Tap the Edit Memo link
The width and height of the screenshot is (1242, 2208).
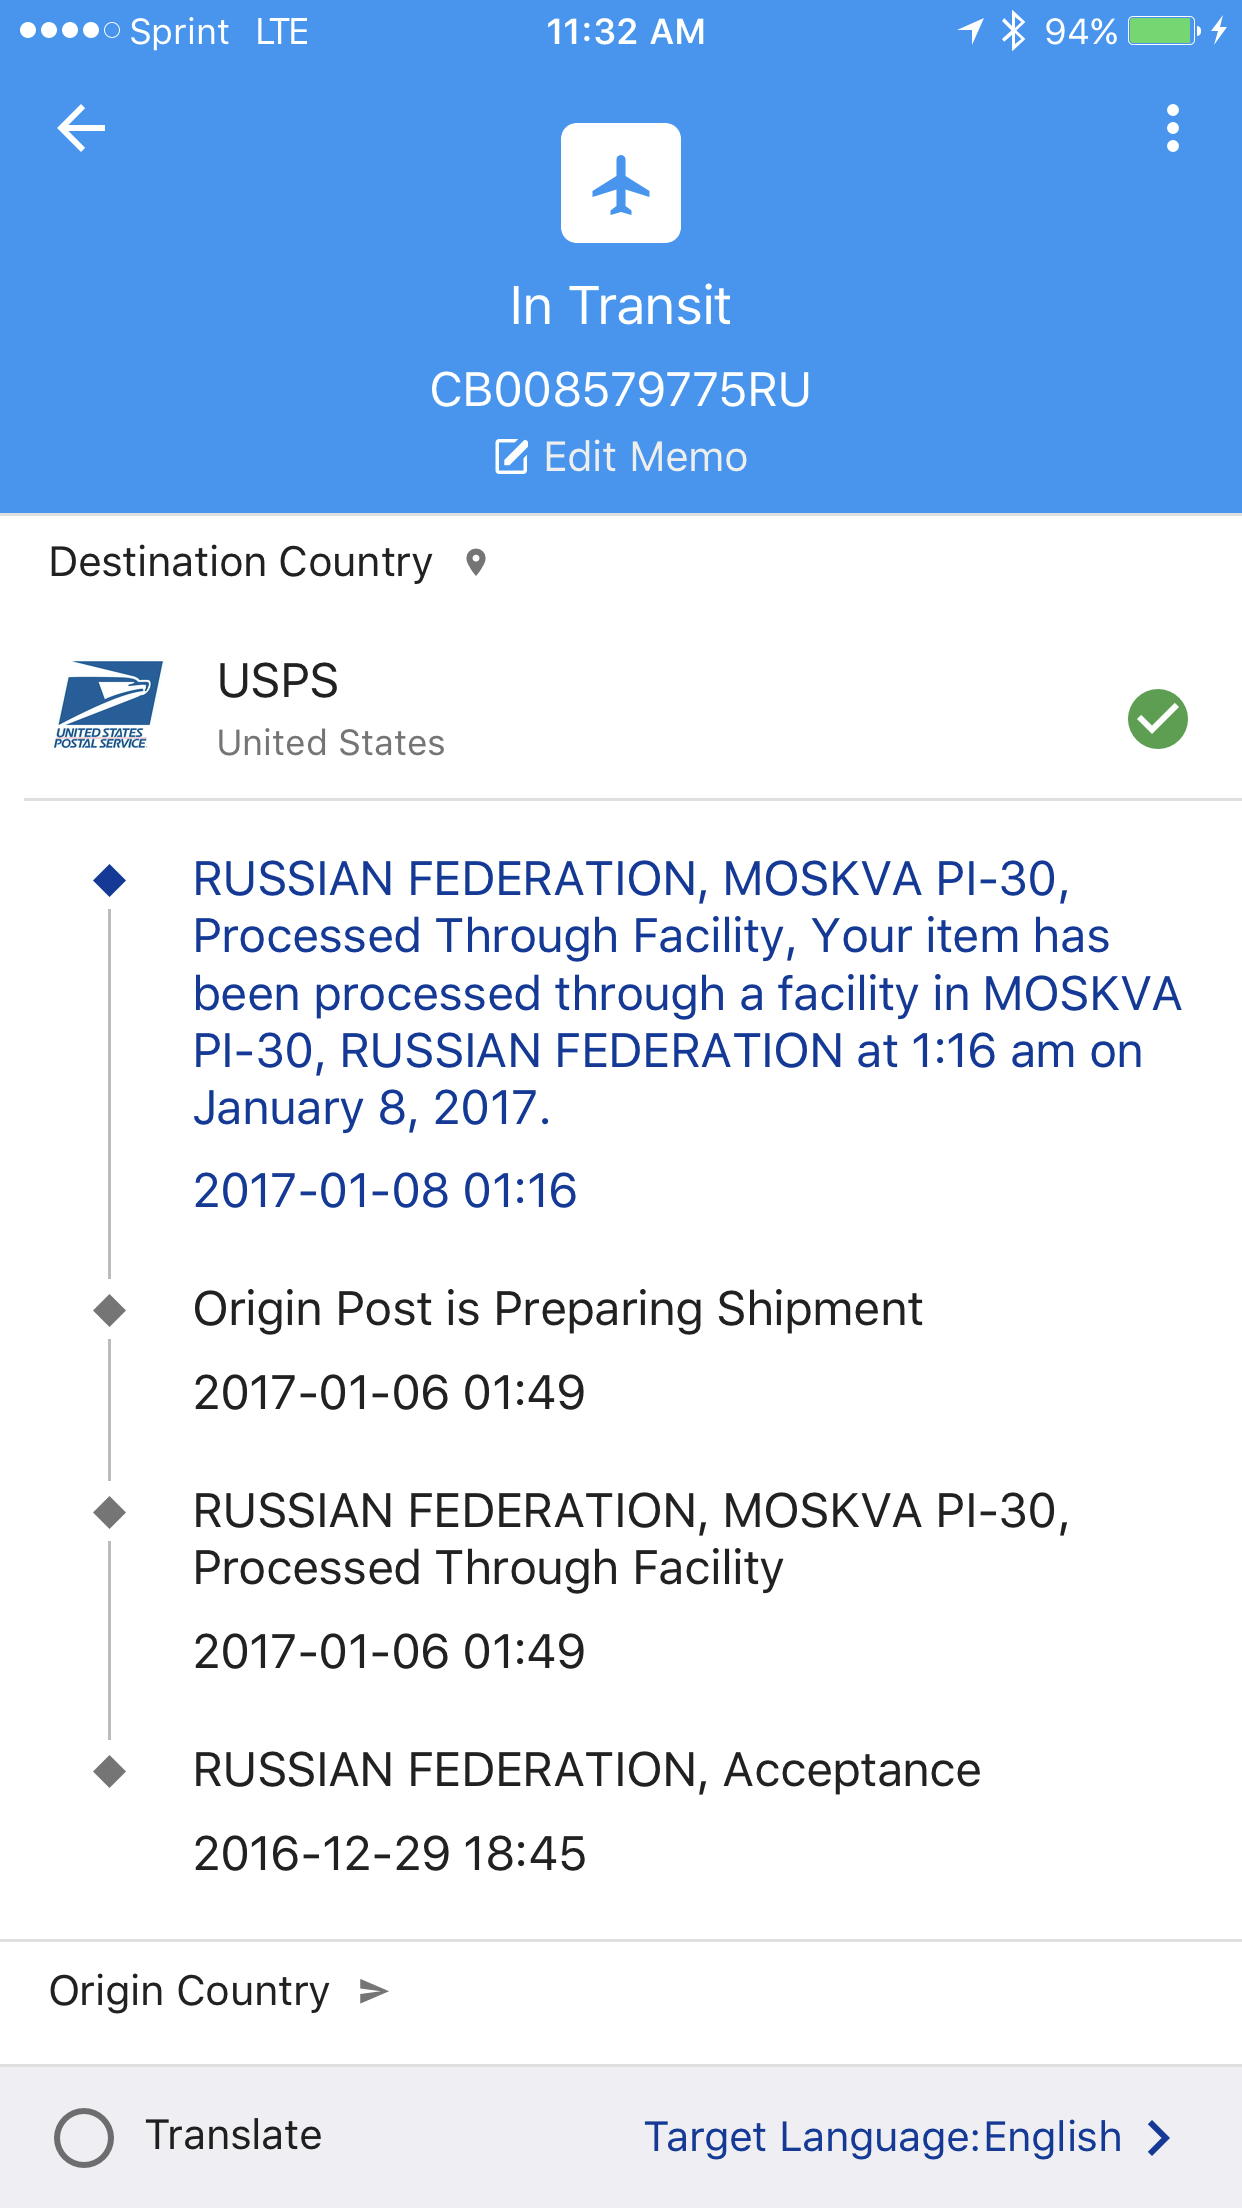(x=645, y=457)
